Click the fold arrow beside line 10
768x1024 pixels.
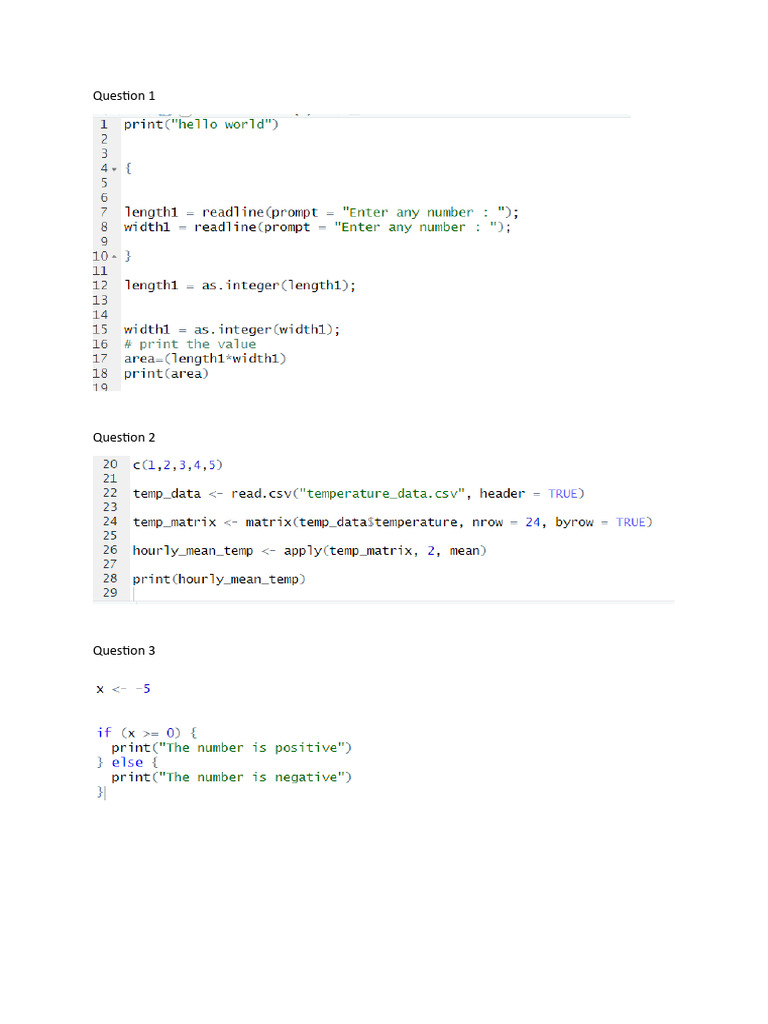114,256
